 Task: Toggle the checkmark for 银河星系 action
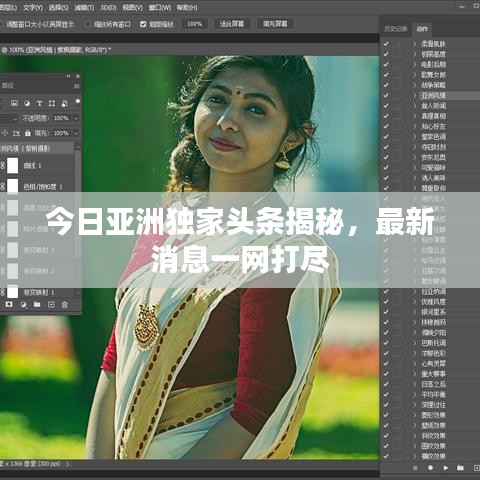click(386, 312)
